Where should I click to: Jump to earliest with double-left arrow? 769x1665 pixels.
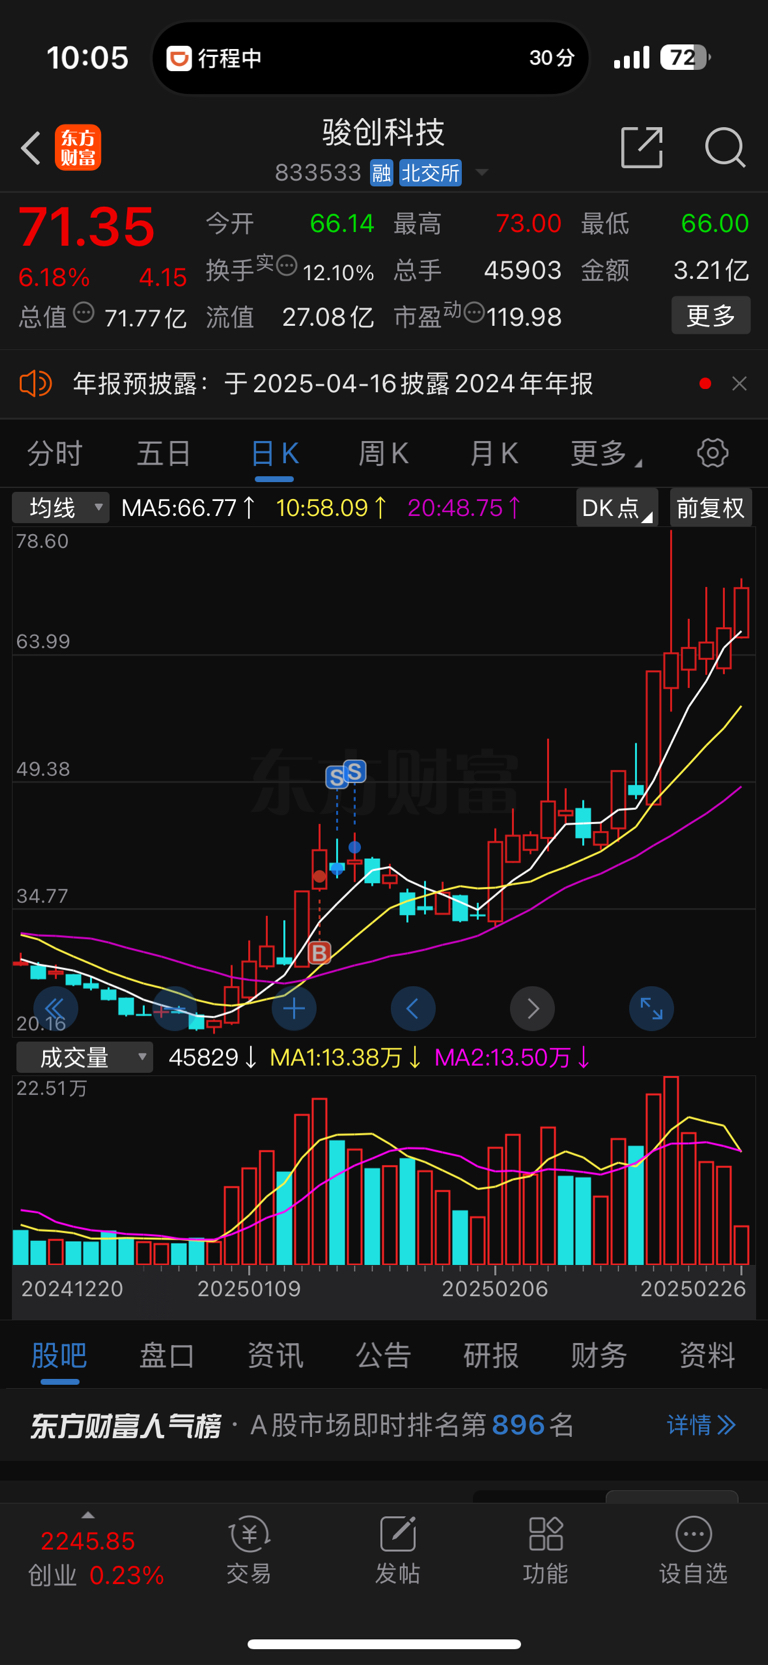[x=55, y=1009]
